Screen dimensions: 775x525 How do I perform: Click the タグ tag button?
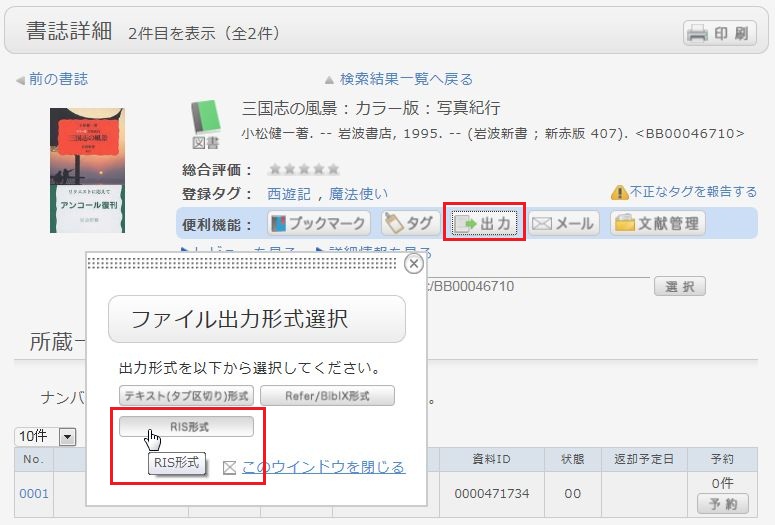click(x=410, y=223)
